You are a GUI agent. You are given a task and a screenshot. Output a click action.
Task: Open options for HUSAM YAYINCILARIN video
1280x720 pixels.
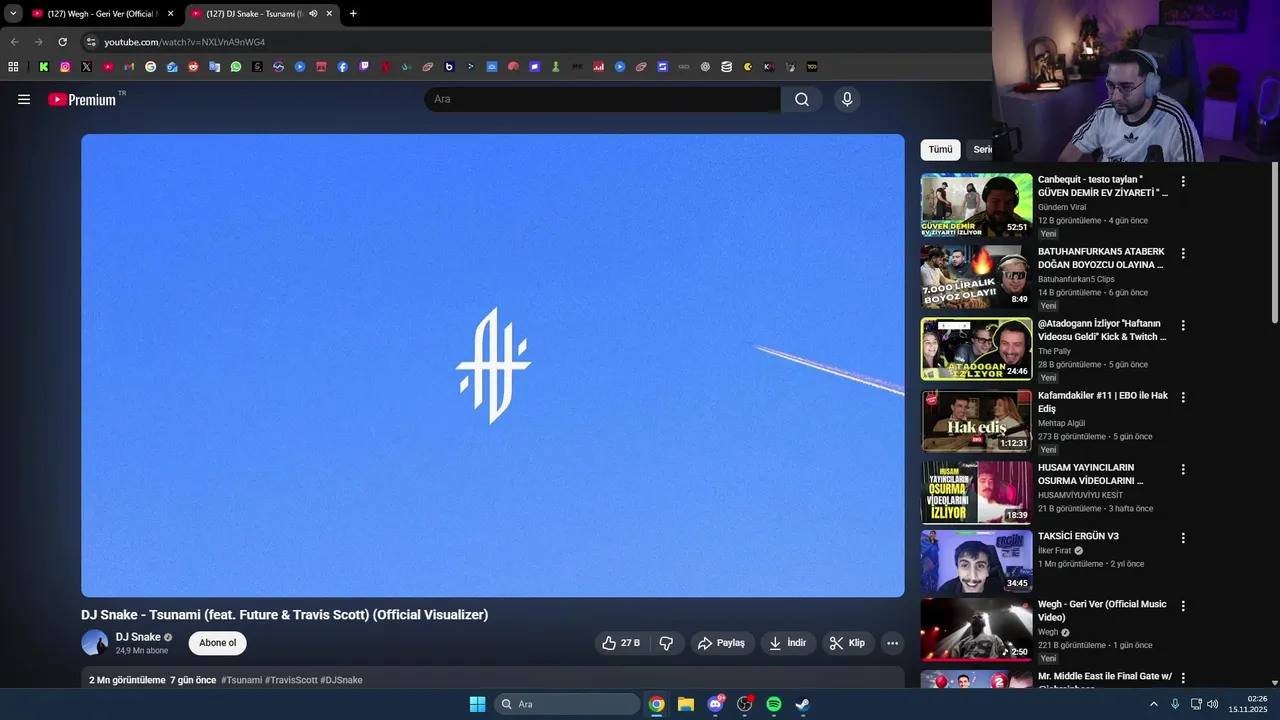tap(1183, 469)
